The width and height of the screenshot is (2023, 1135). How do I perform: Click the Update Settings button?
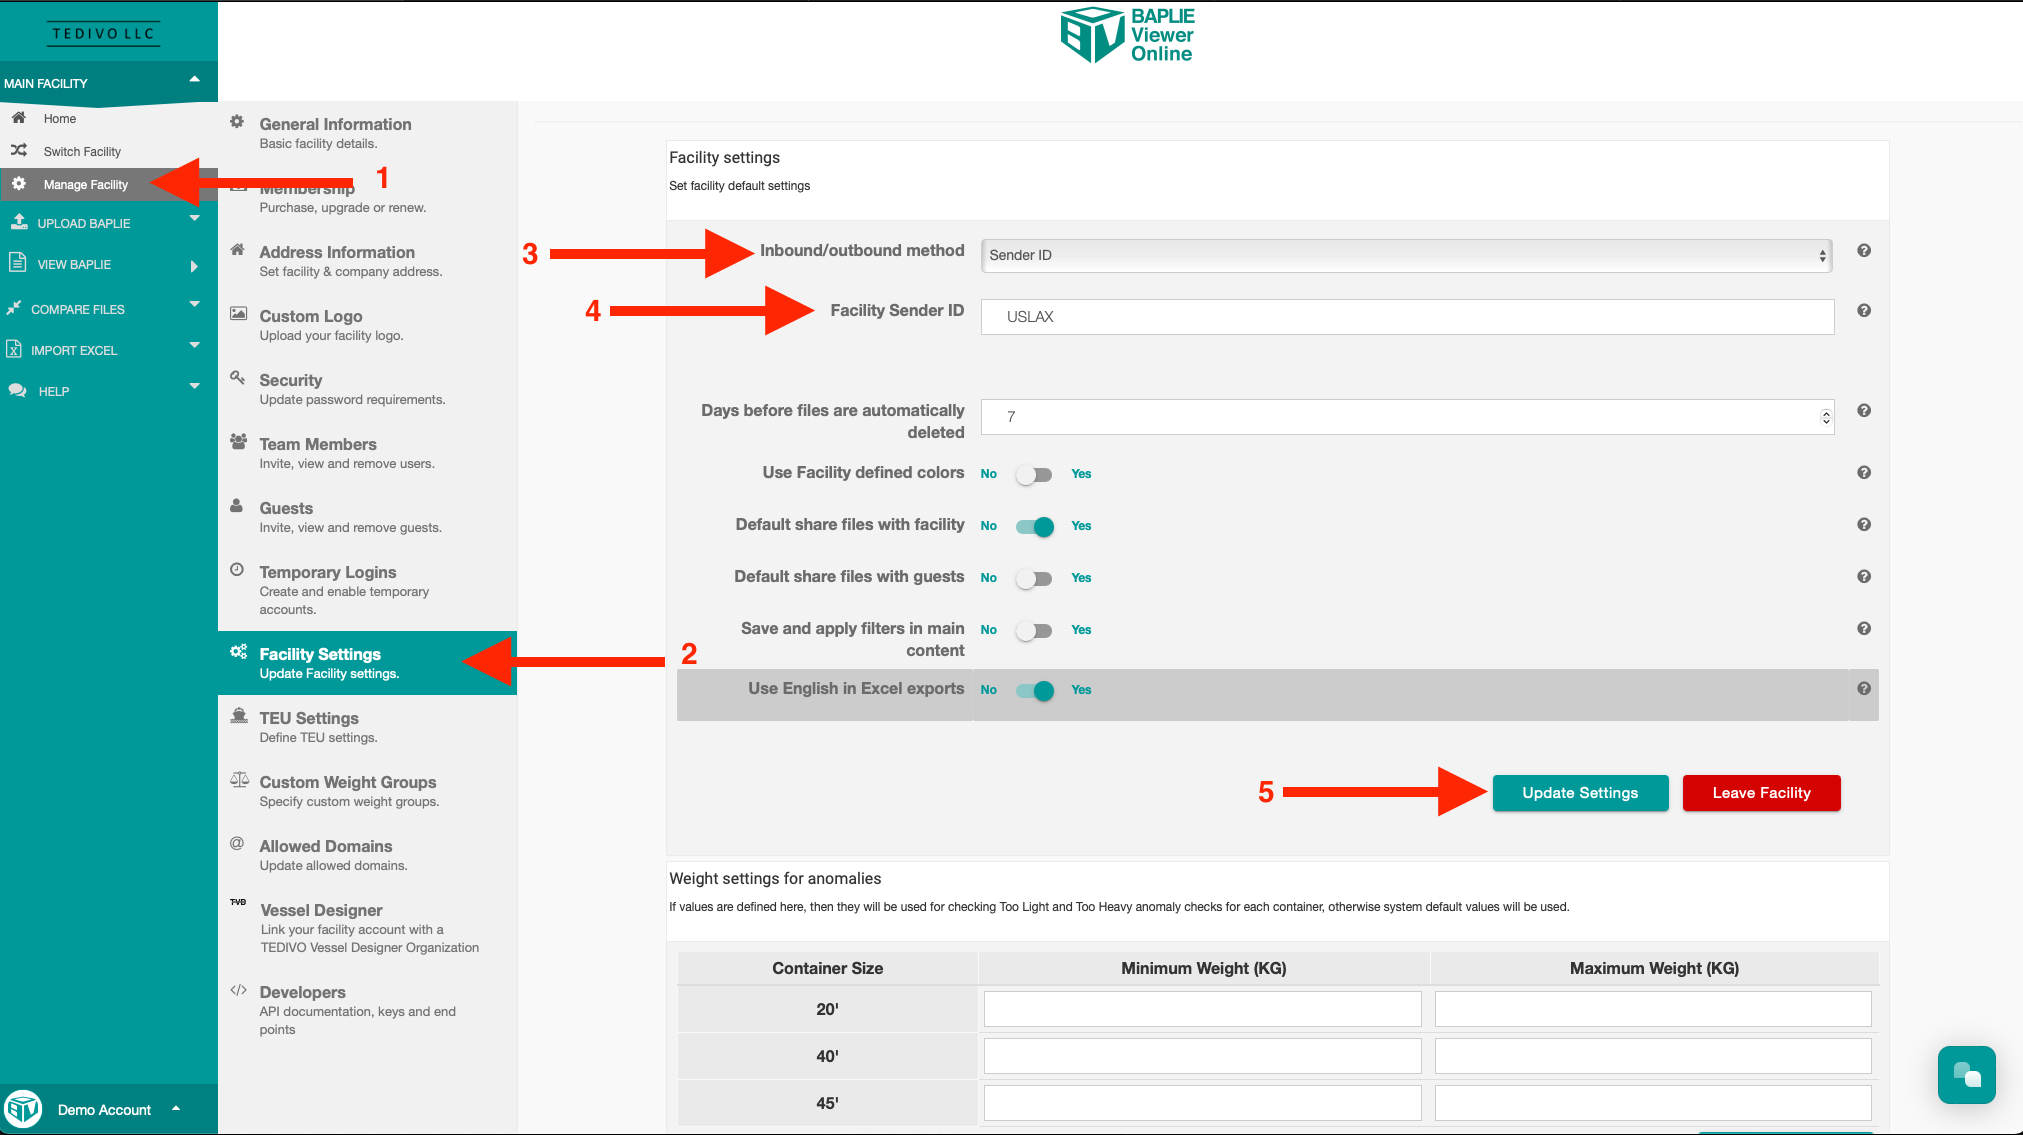pos(1579,793)
